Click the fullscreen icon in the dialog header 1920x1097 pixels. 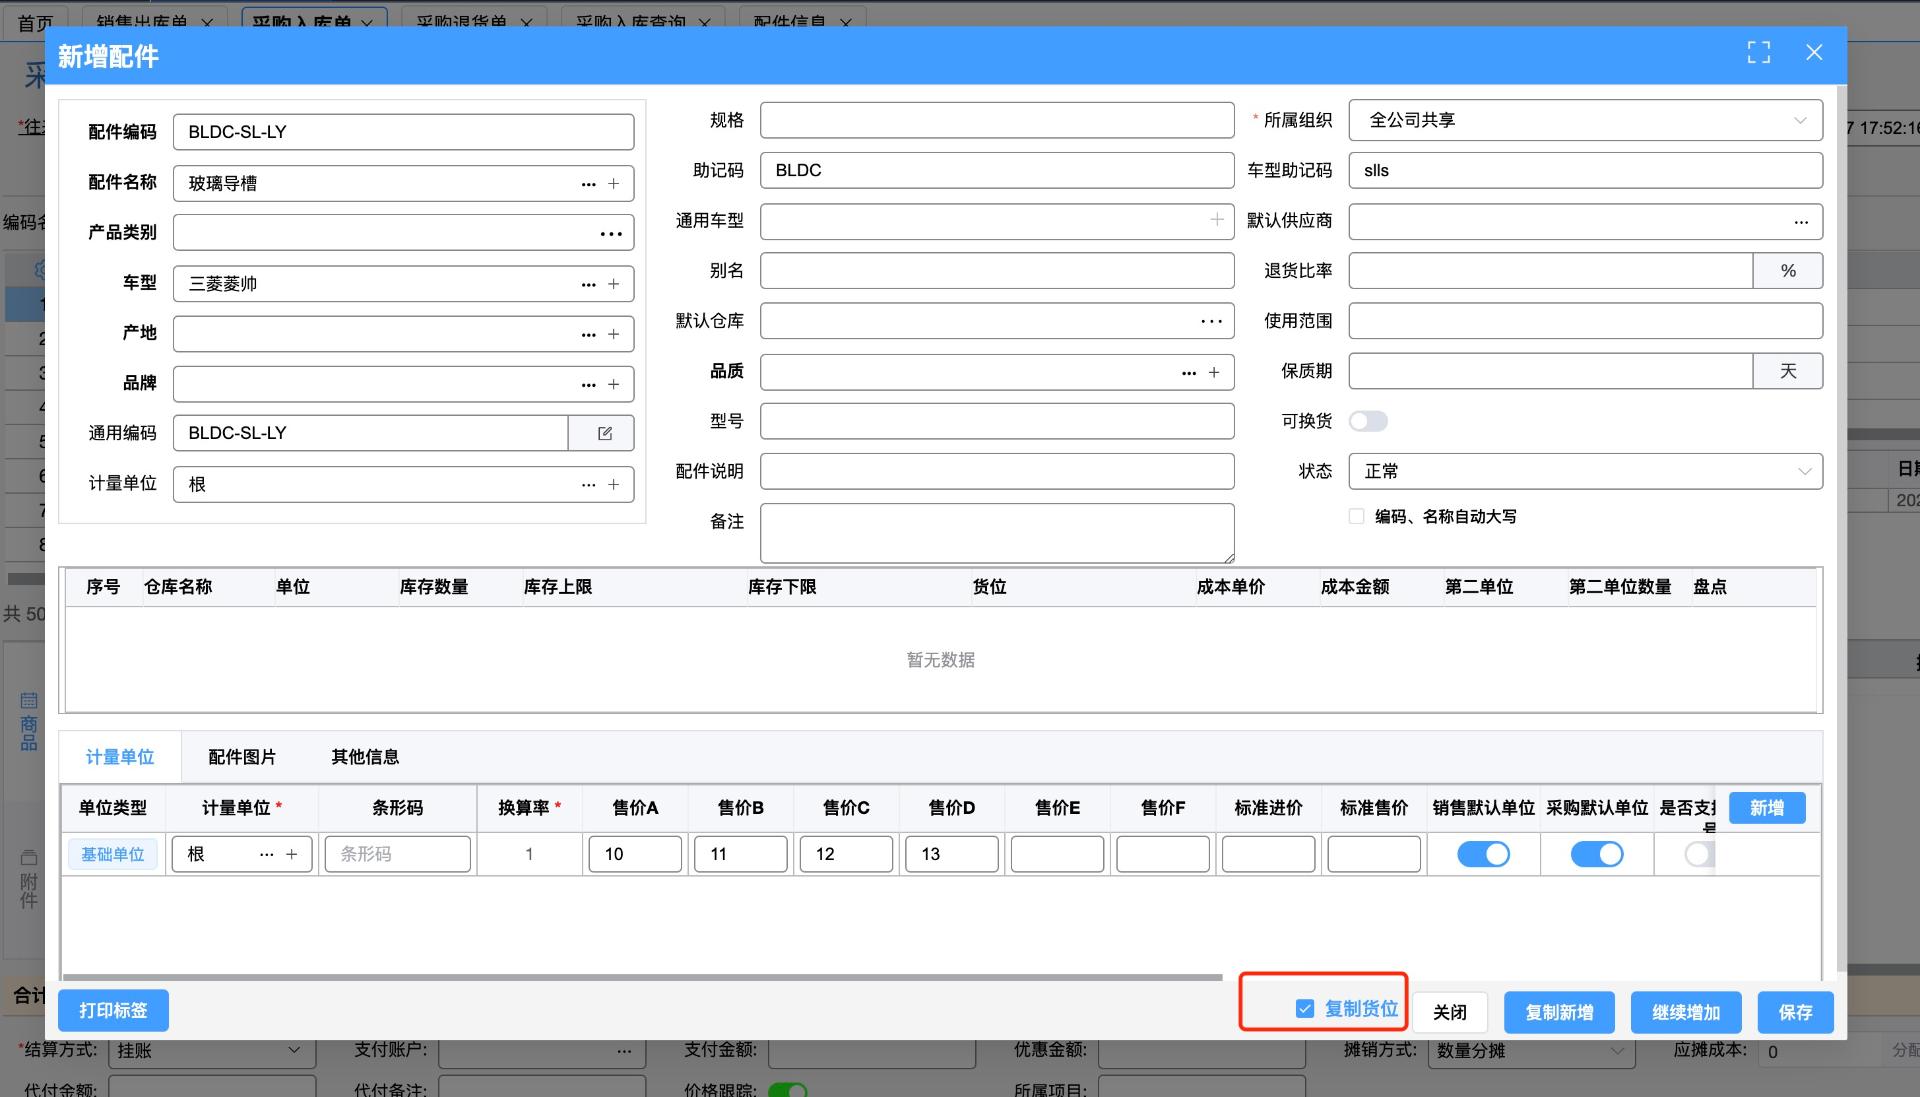1759,53
